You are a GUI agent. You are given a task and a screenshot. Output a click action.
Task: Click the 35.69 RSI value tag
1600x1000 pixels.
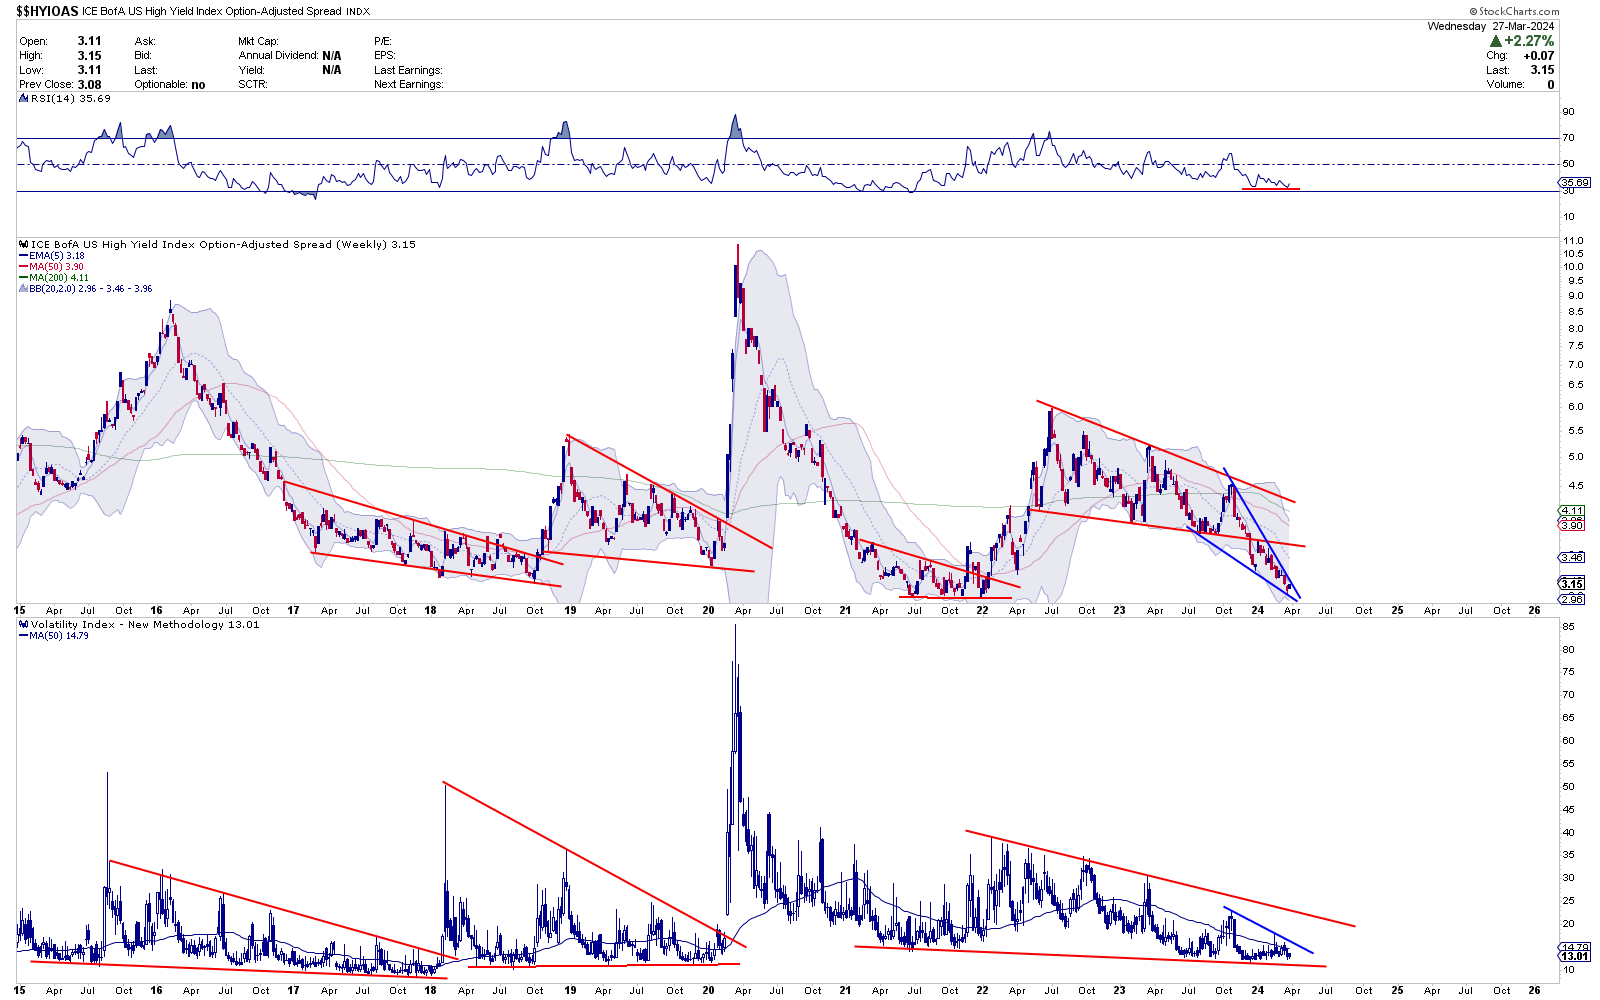1574,182
